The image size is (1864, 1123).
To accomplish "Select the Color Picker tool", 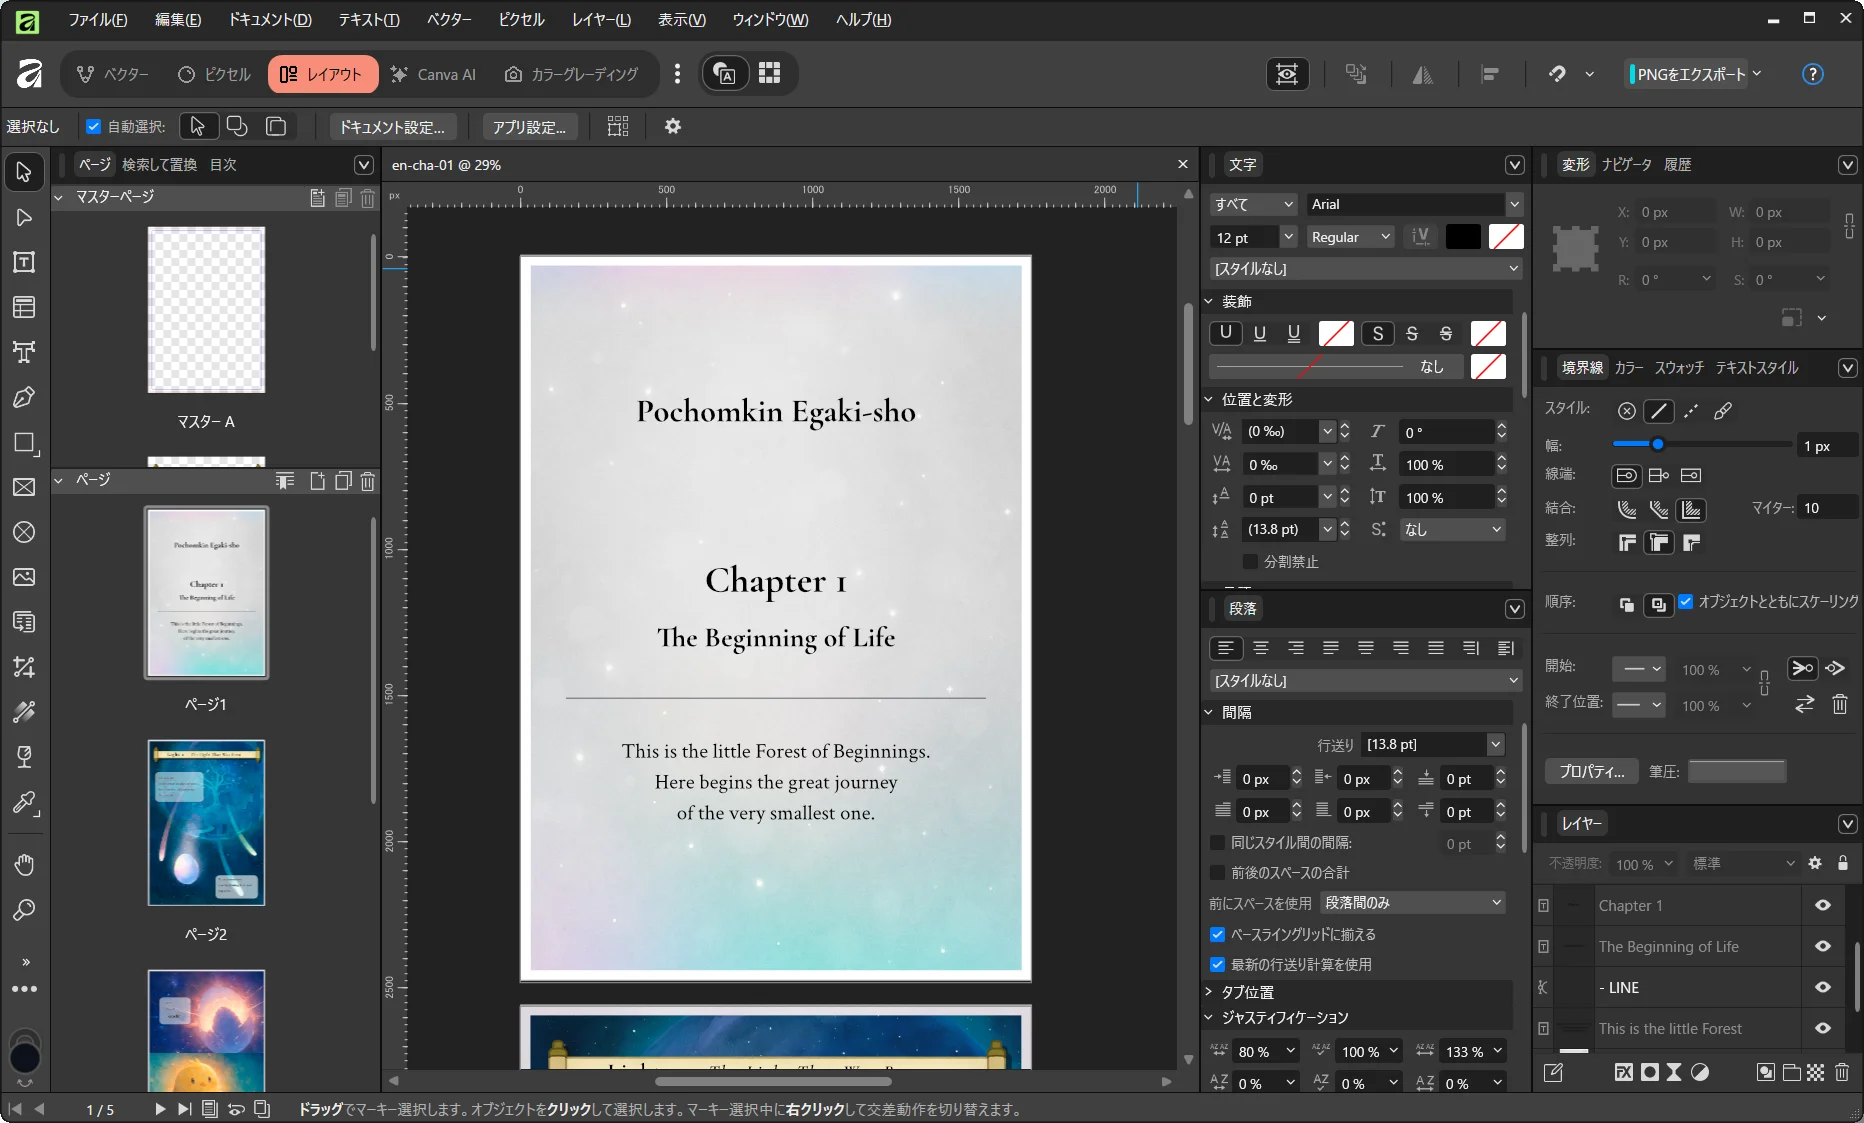I will click(24, 804).
